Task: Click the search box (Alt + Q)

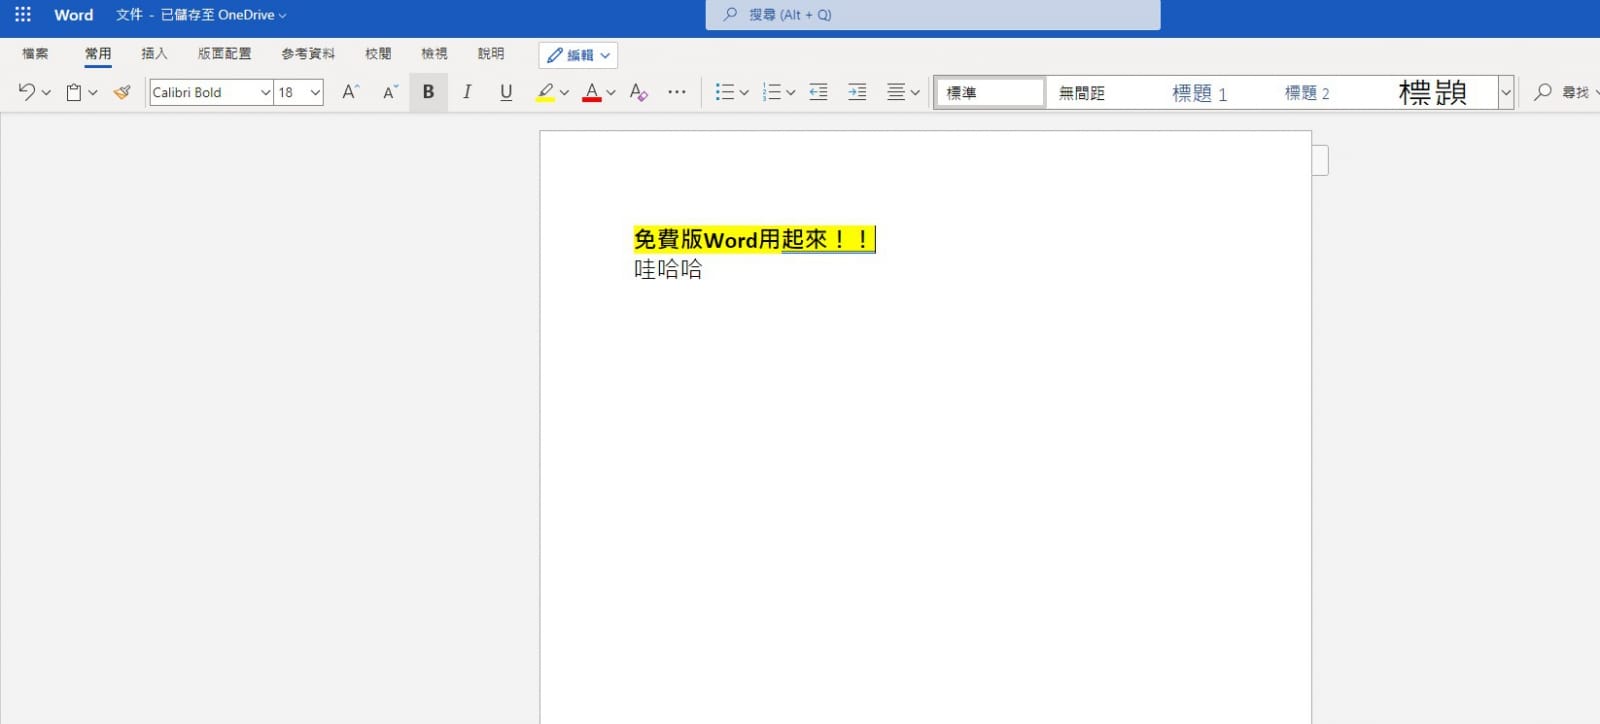Action: (933, 15)
